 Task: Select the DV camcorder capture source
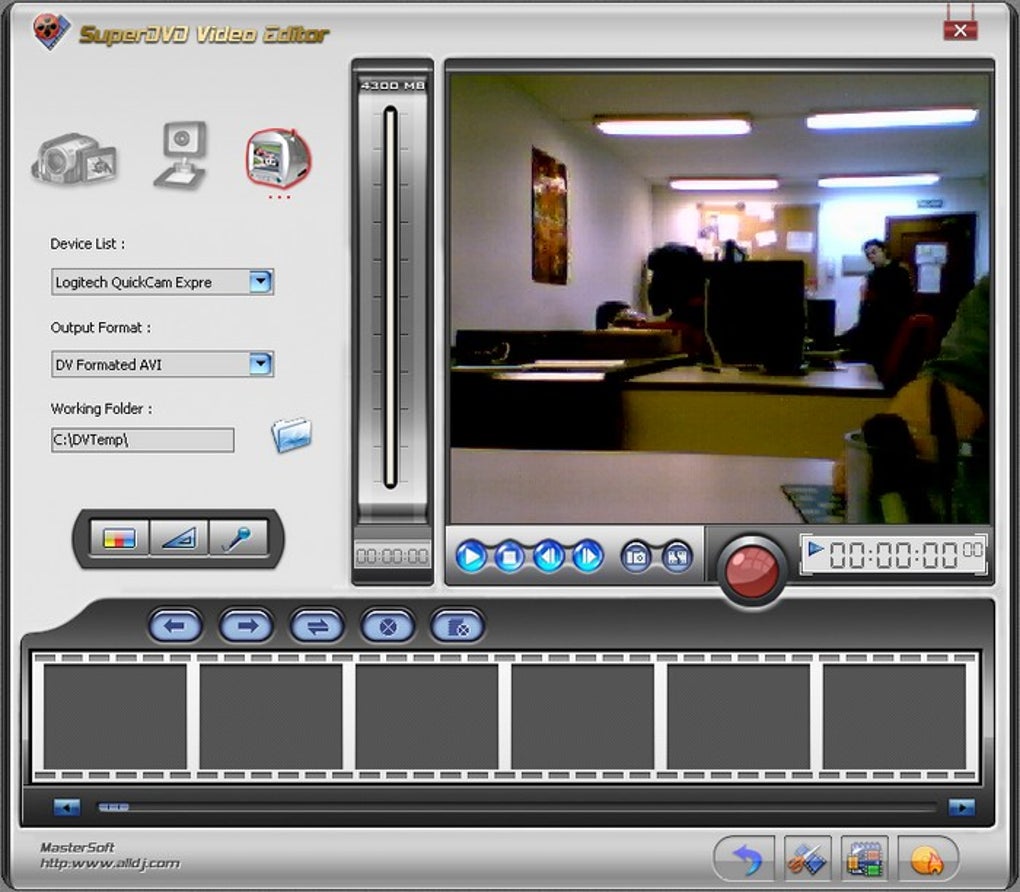74,160
